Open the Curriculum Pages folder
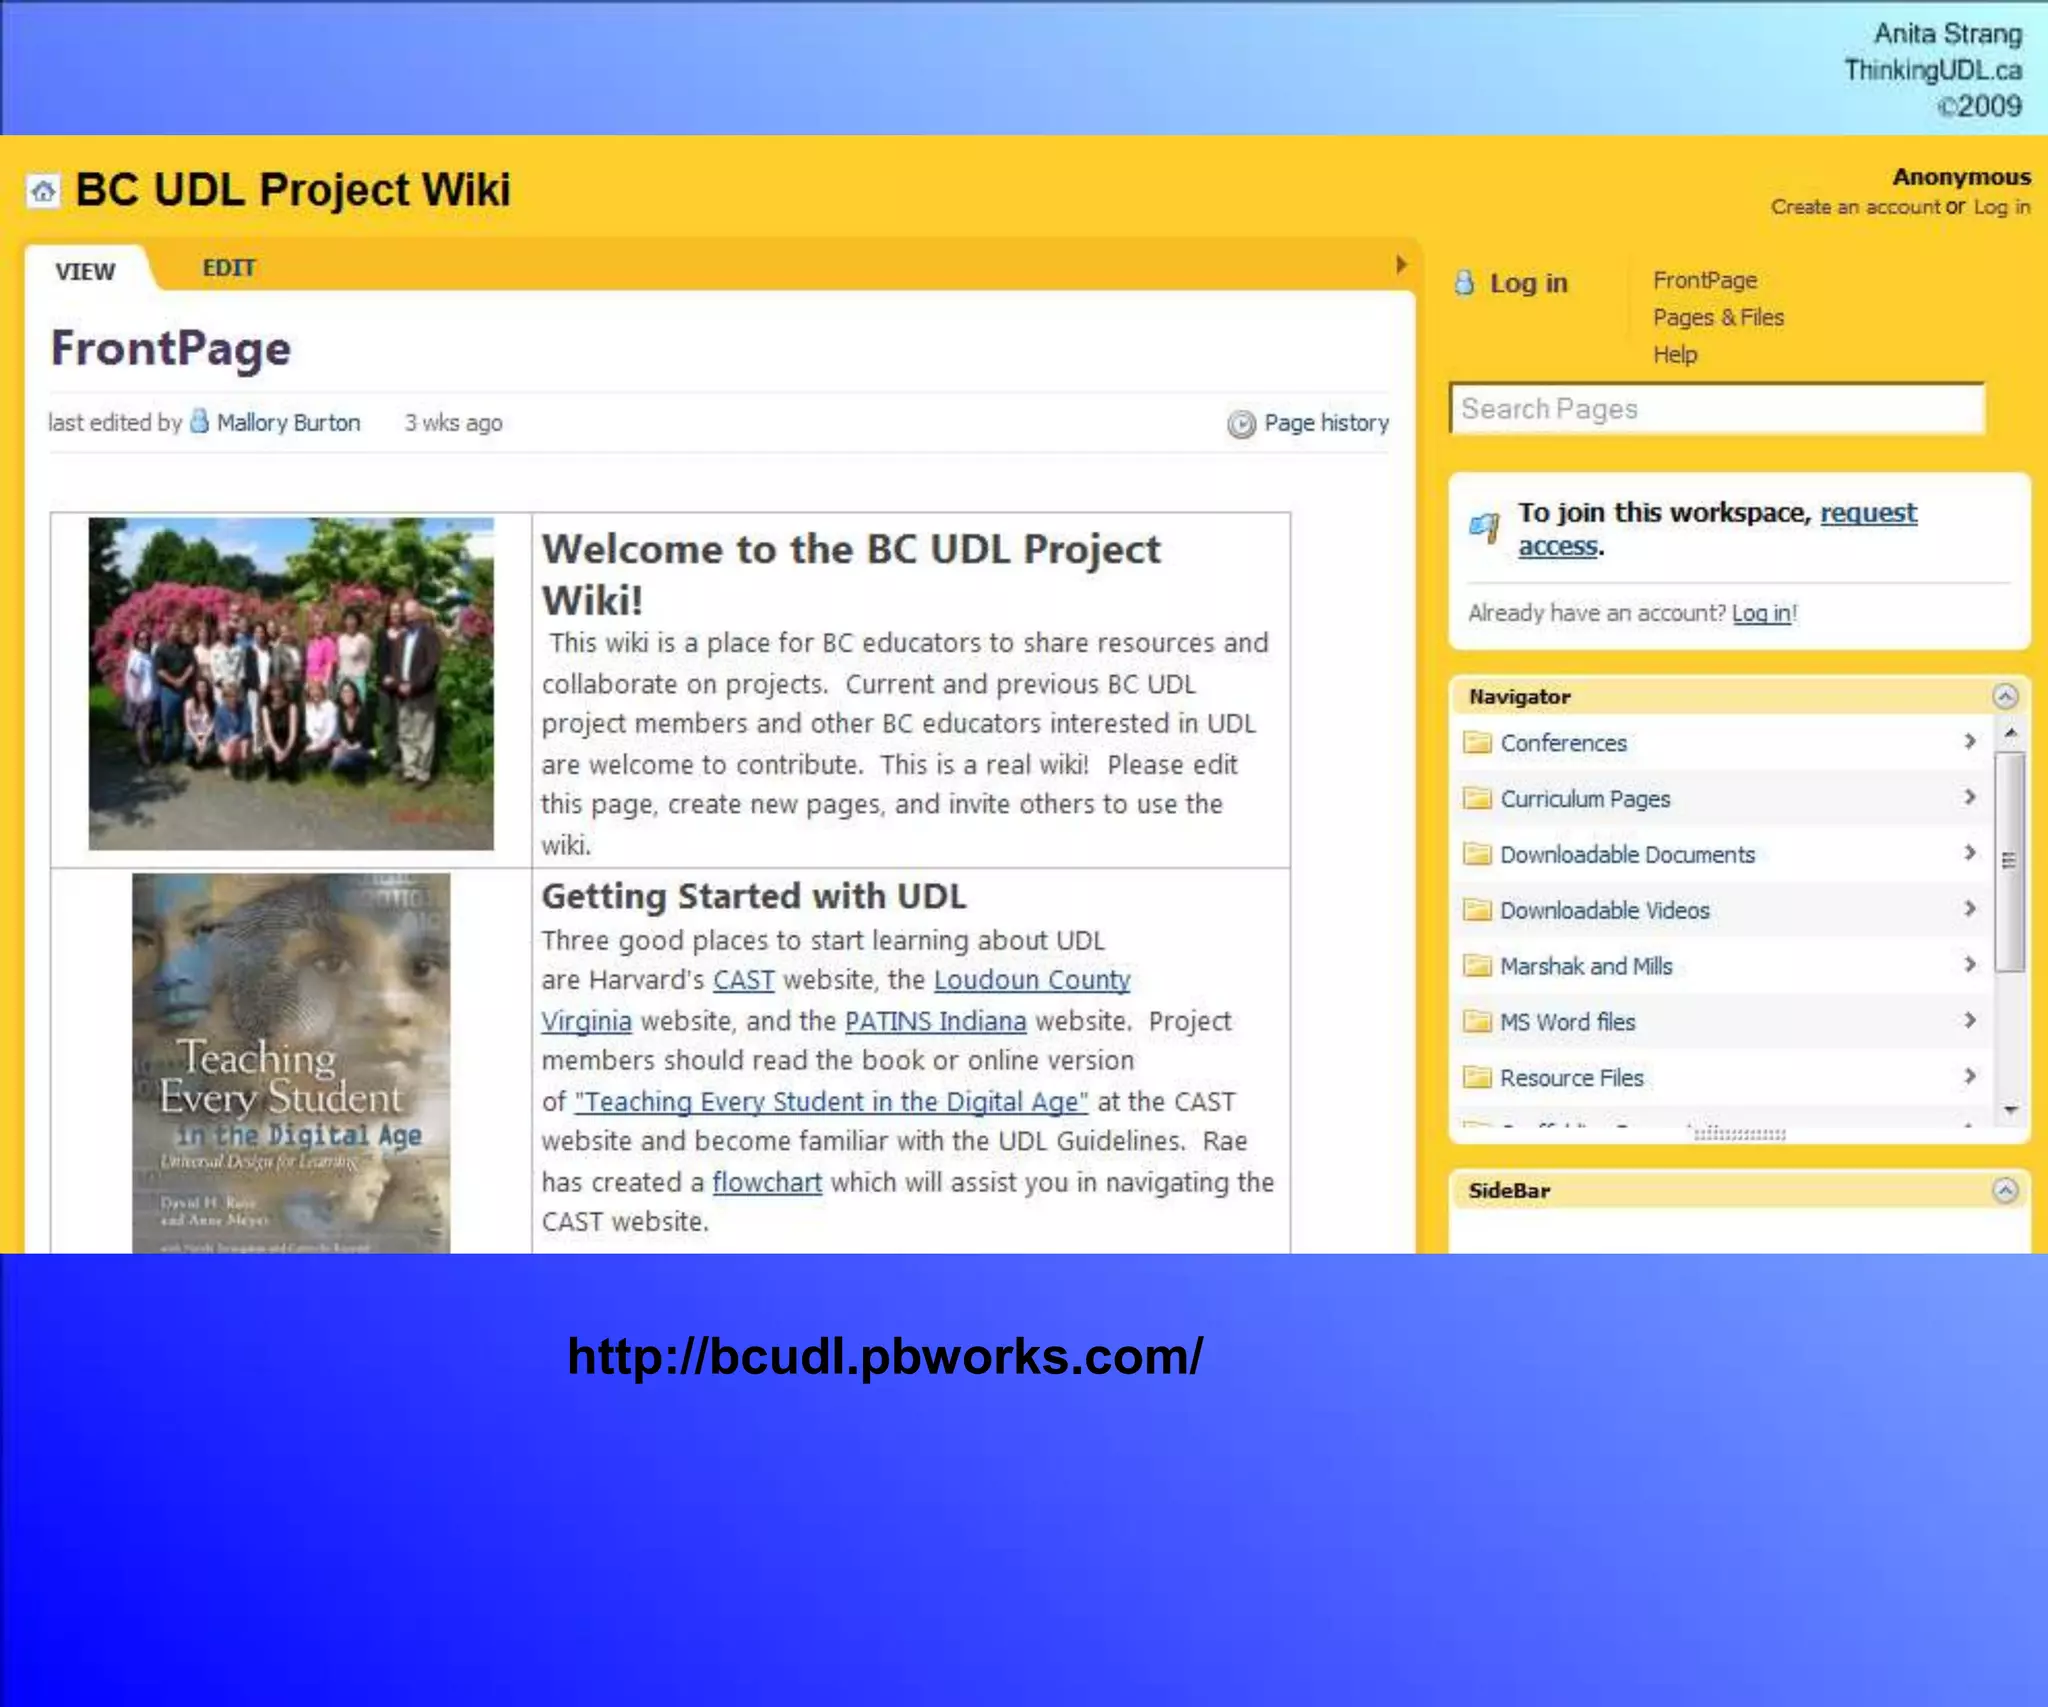This screenshot has width=2048, height=1707. click(x=1585, y=799)
